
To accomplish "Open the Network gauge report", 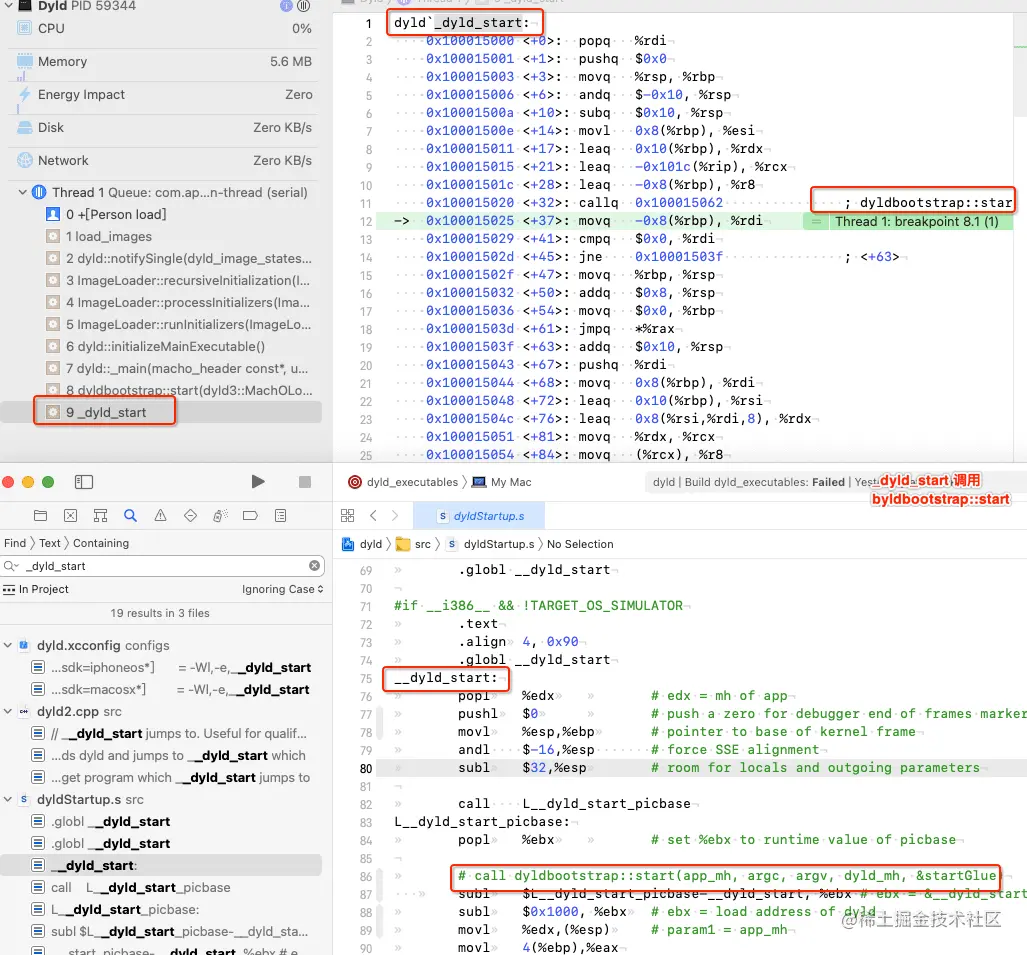I will [164, 160].
